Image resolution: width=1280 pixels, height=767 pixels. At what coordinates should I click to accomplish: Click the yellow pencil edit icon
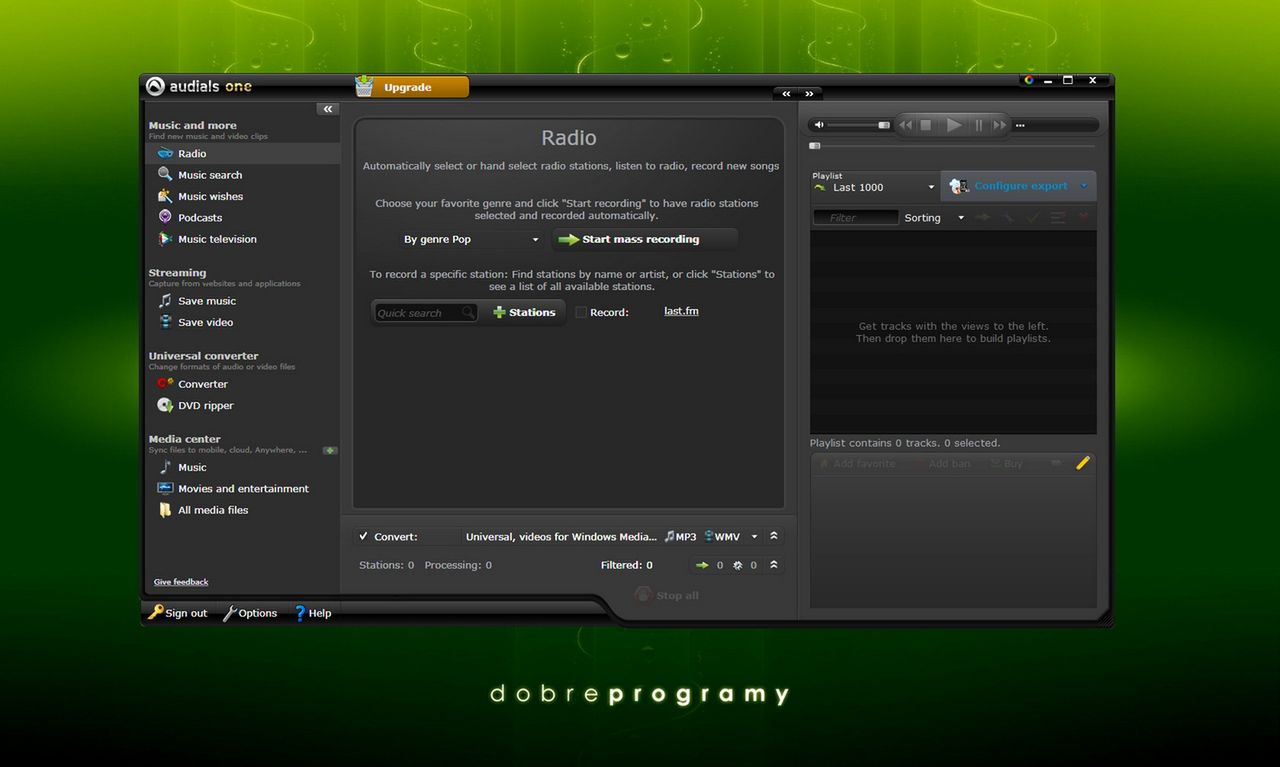pyautogui.click(x=1082, y=463)
